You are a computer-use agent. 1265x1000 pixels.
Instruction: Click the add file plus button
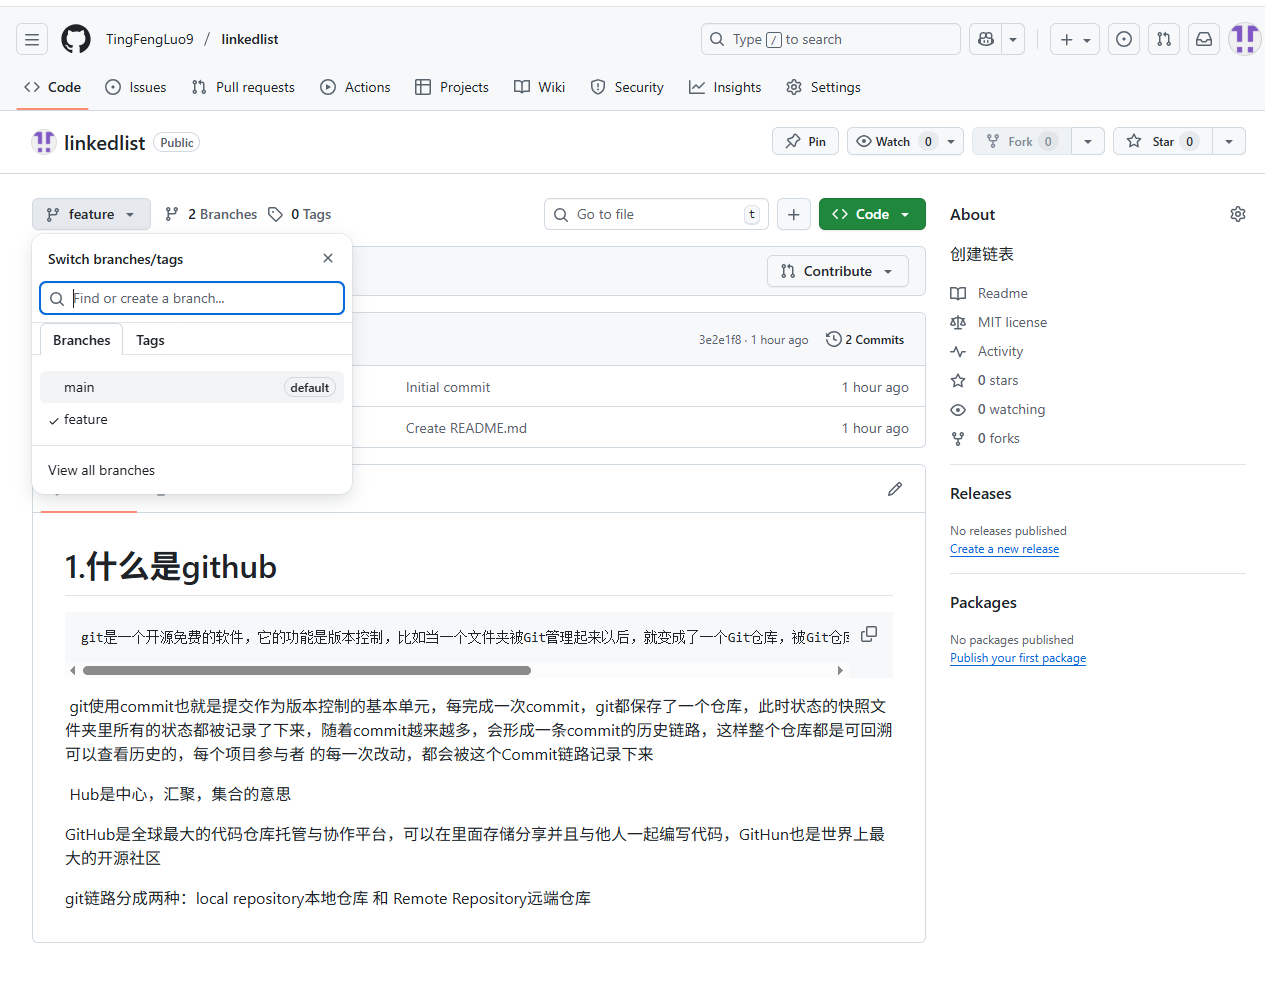point(793,214)
